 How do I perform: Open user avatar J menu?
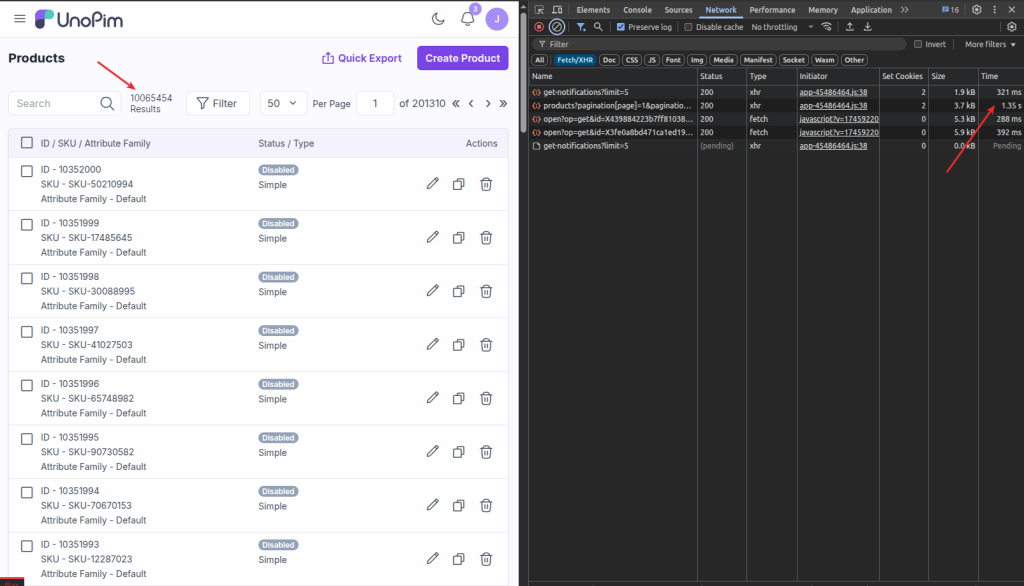click(497, 19)
